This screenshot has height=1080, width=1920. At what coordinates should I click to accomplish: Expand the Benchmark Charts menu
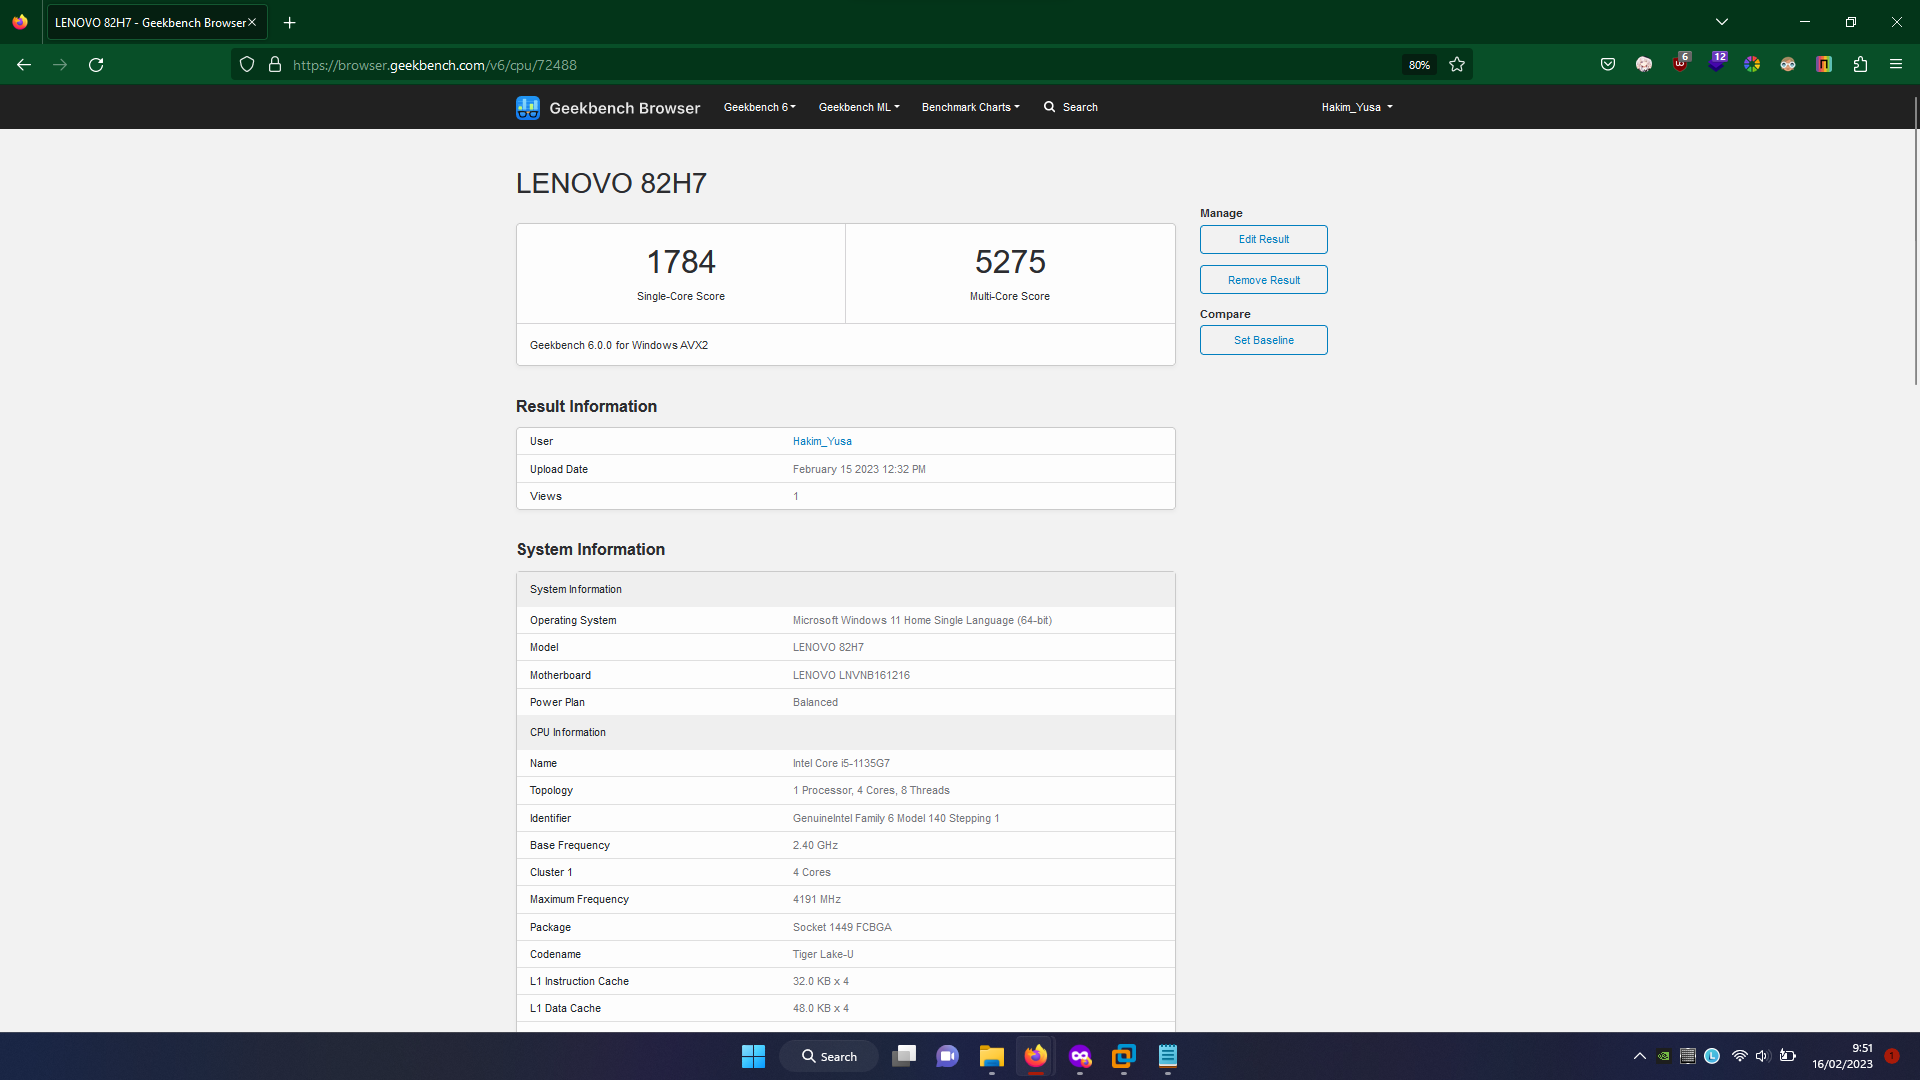point(970,107)
